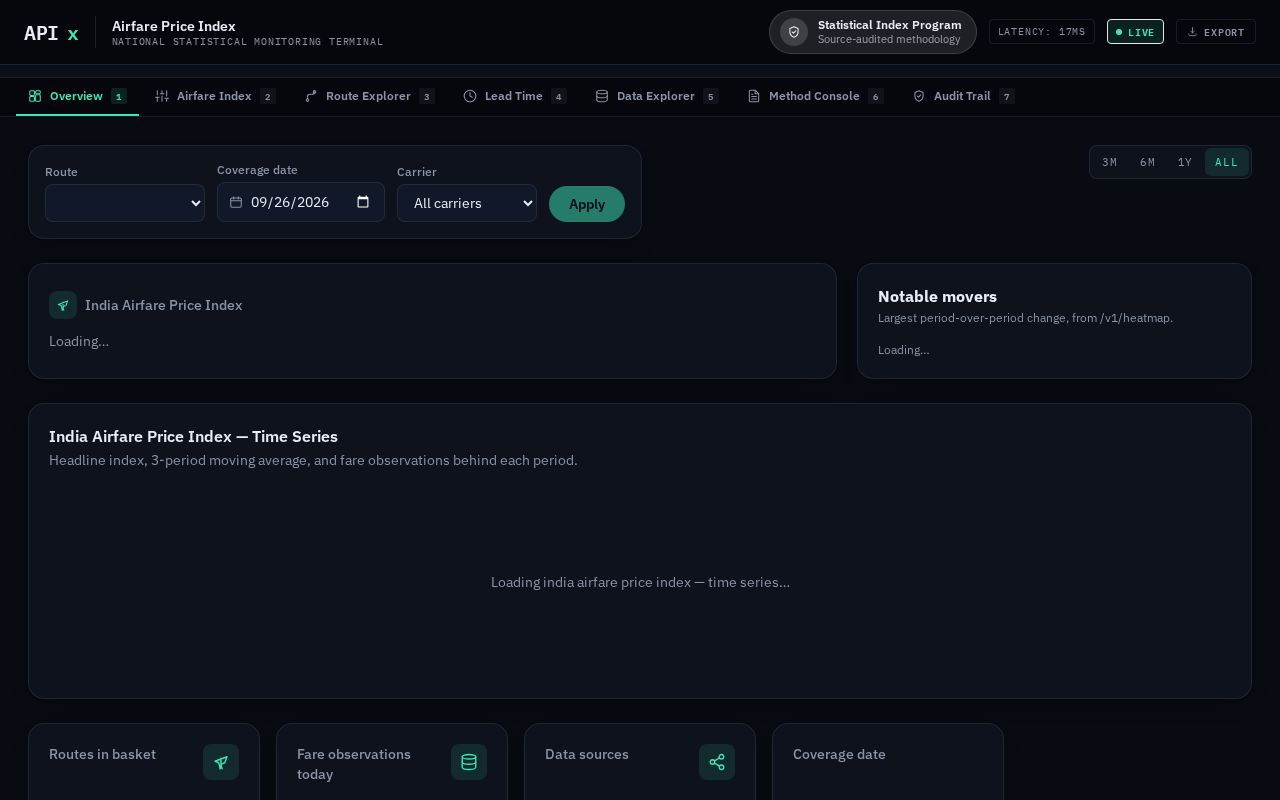This screenshot has width=1280, height=800.
Task: Open the Lead Time tab
Action: [515, 96]
